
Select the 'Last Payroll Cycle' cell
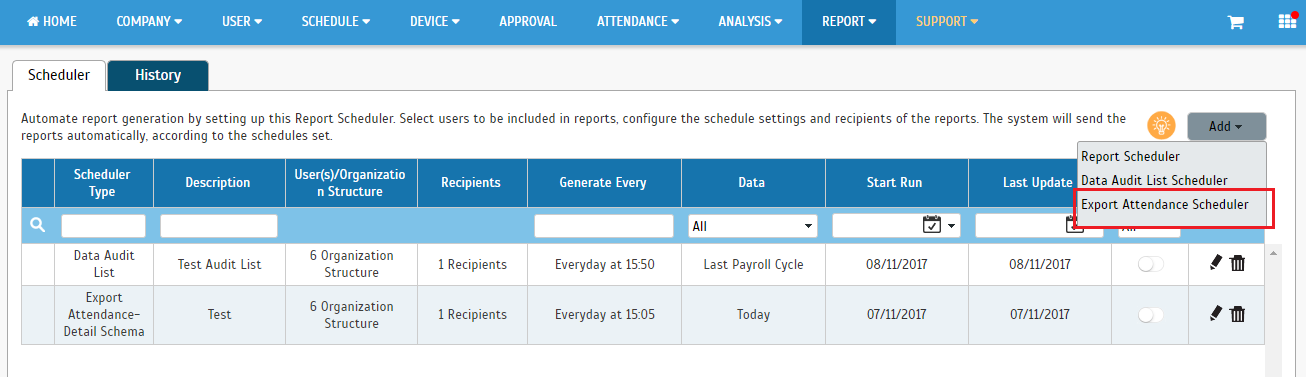pos(753,265)
